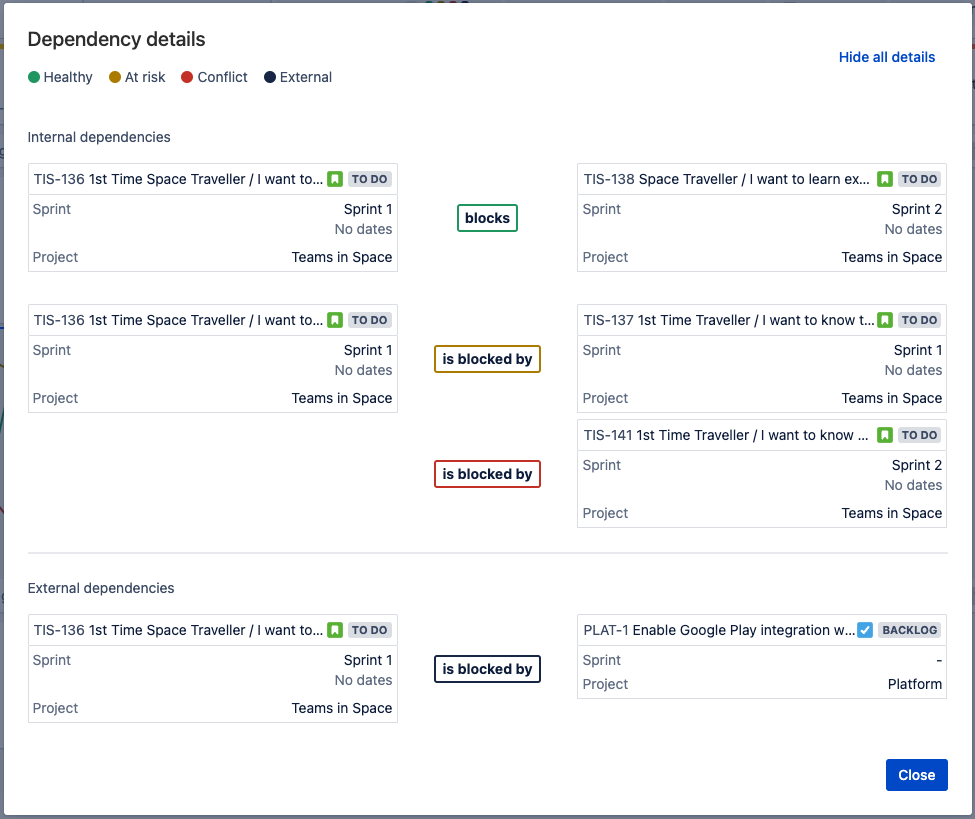This screenshot has width=975, height=819.
Task: Click the story icon on TIS-136 under External dependencies
Action: pos(335,630)
